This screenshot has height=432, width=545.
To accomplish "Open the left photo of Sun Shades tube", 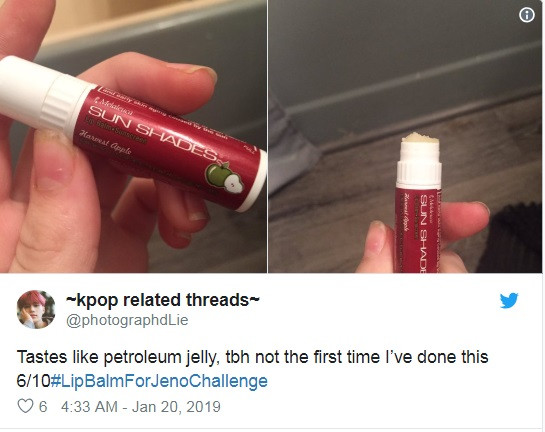I will [x=133, y=136].
